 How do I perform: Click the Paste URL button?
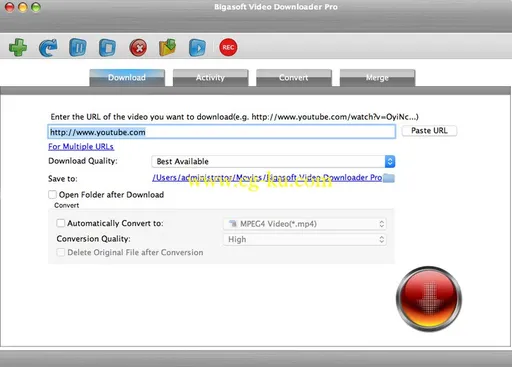(x=429, y=131)
